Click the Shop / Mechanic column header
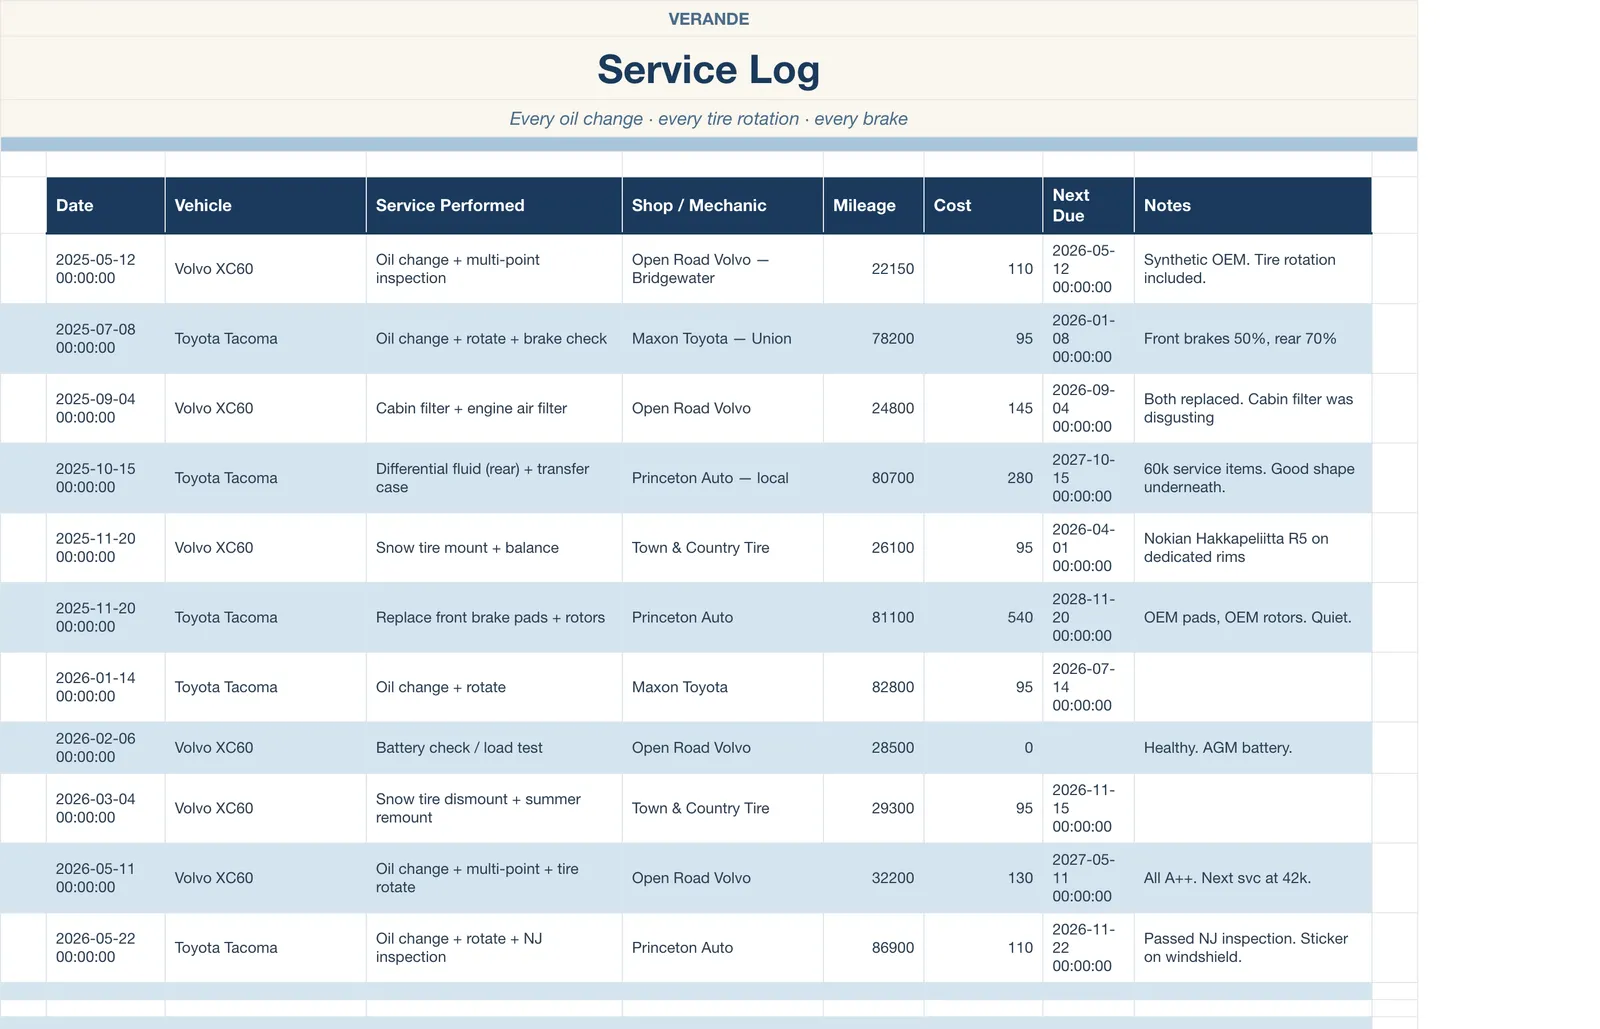The image size is (1600, 1029). [x=723, y=205]
